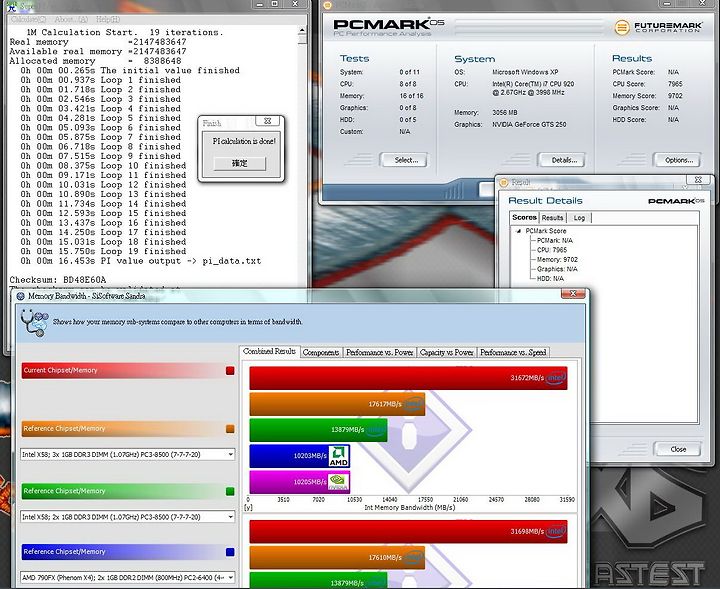This screenshot has height=589, width=720.
Task: Close the Finish dialog with its X
Action: (268, 121)
